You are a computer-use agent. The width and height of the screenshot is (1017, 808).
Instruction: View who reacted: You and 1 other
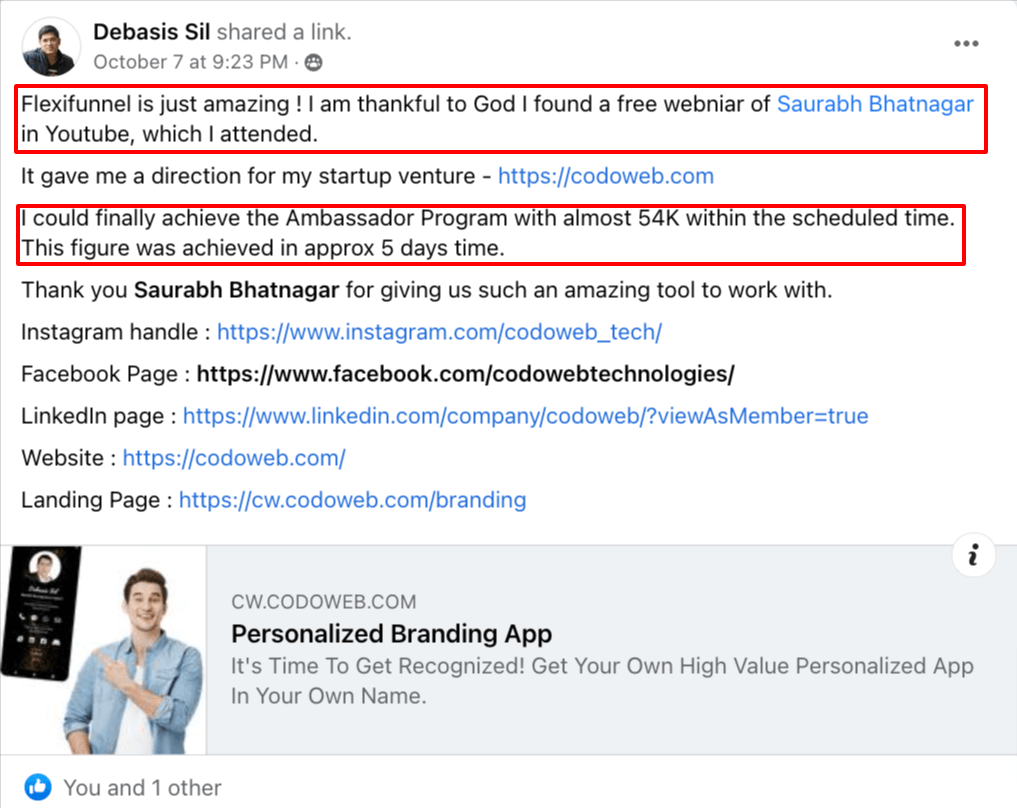tap(142, 787)
